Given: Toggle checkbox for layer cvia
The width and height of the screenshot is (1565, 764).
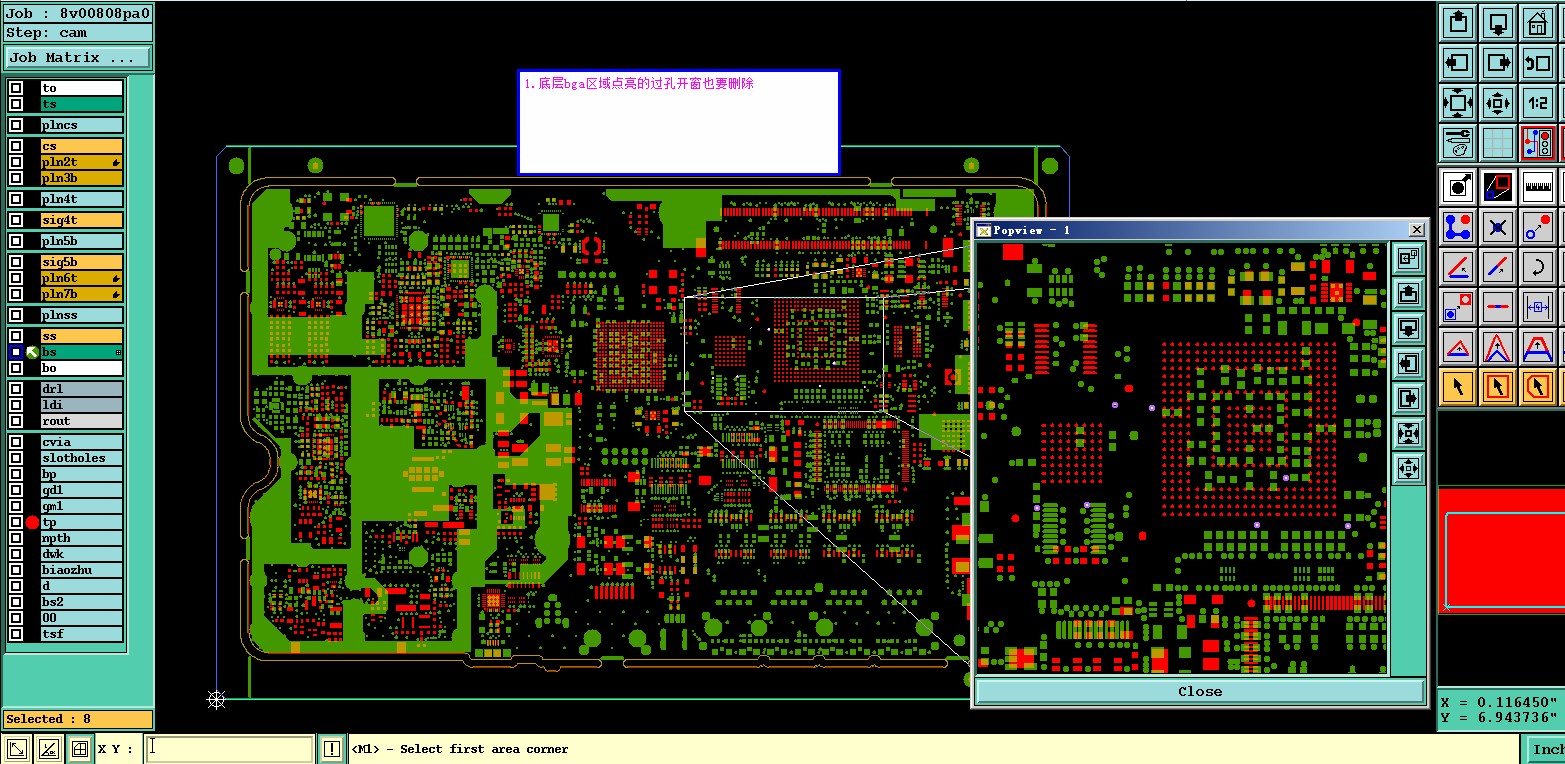Looking at the screenshot, I should coord(16,442).
